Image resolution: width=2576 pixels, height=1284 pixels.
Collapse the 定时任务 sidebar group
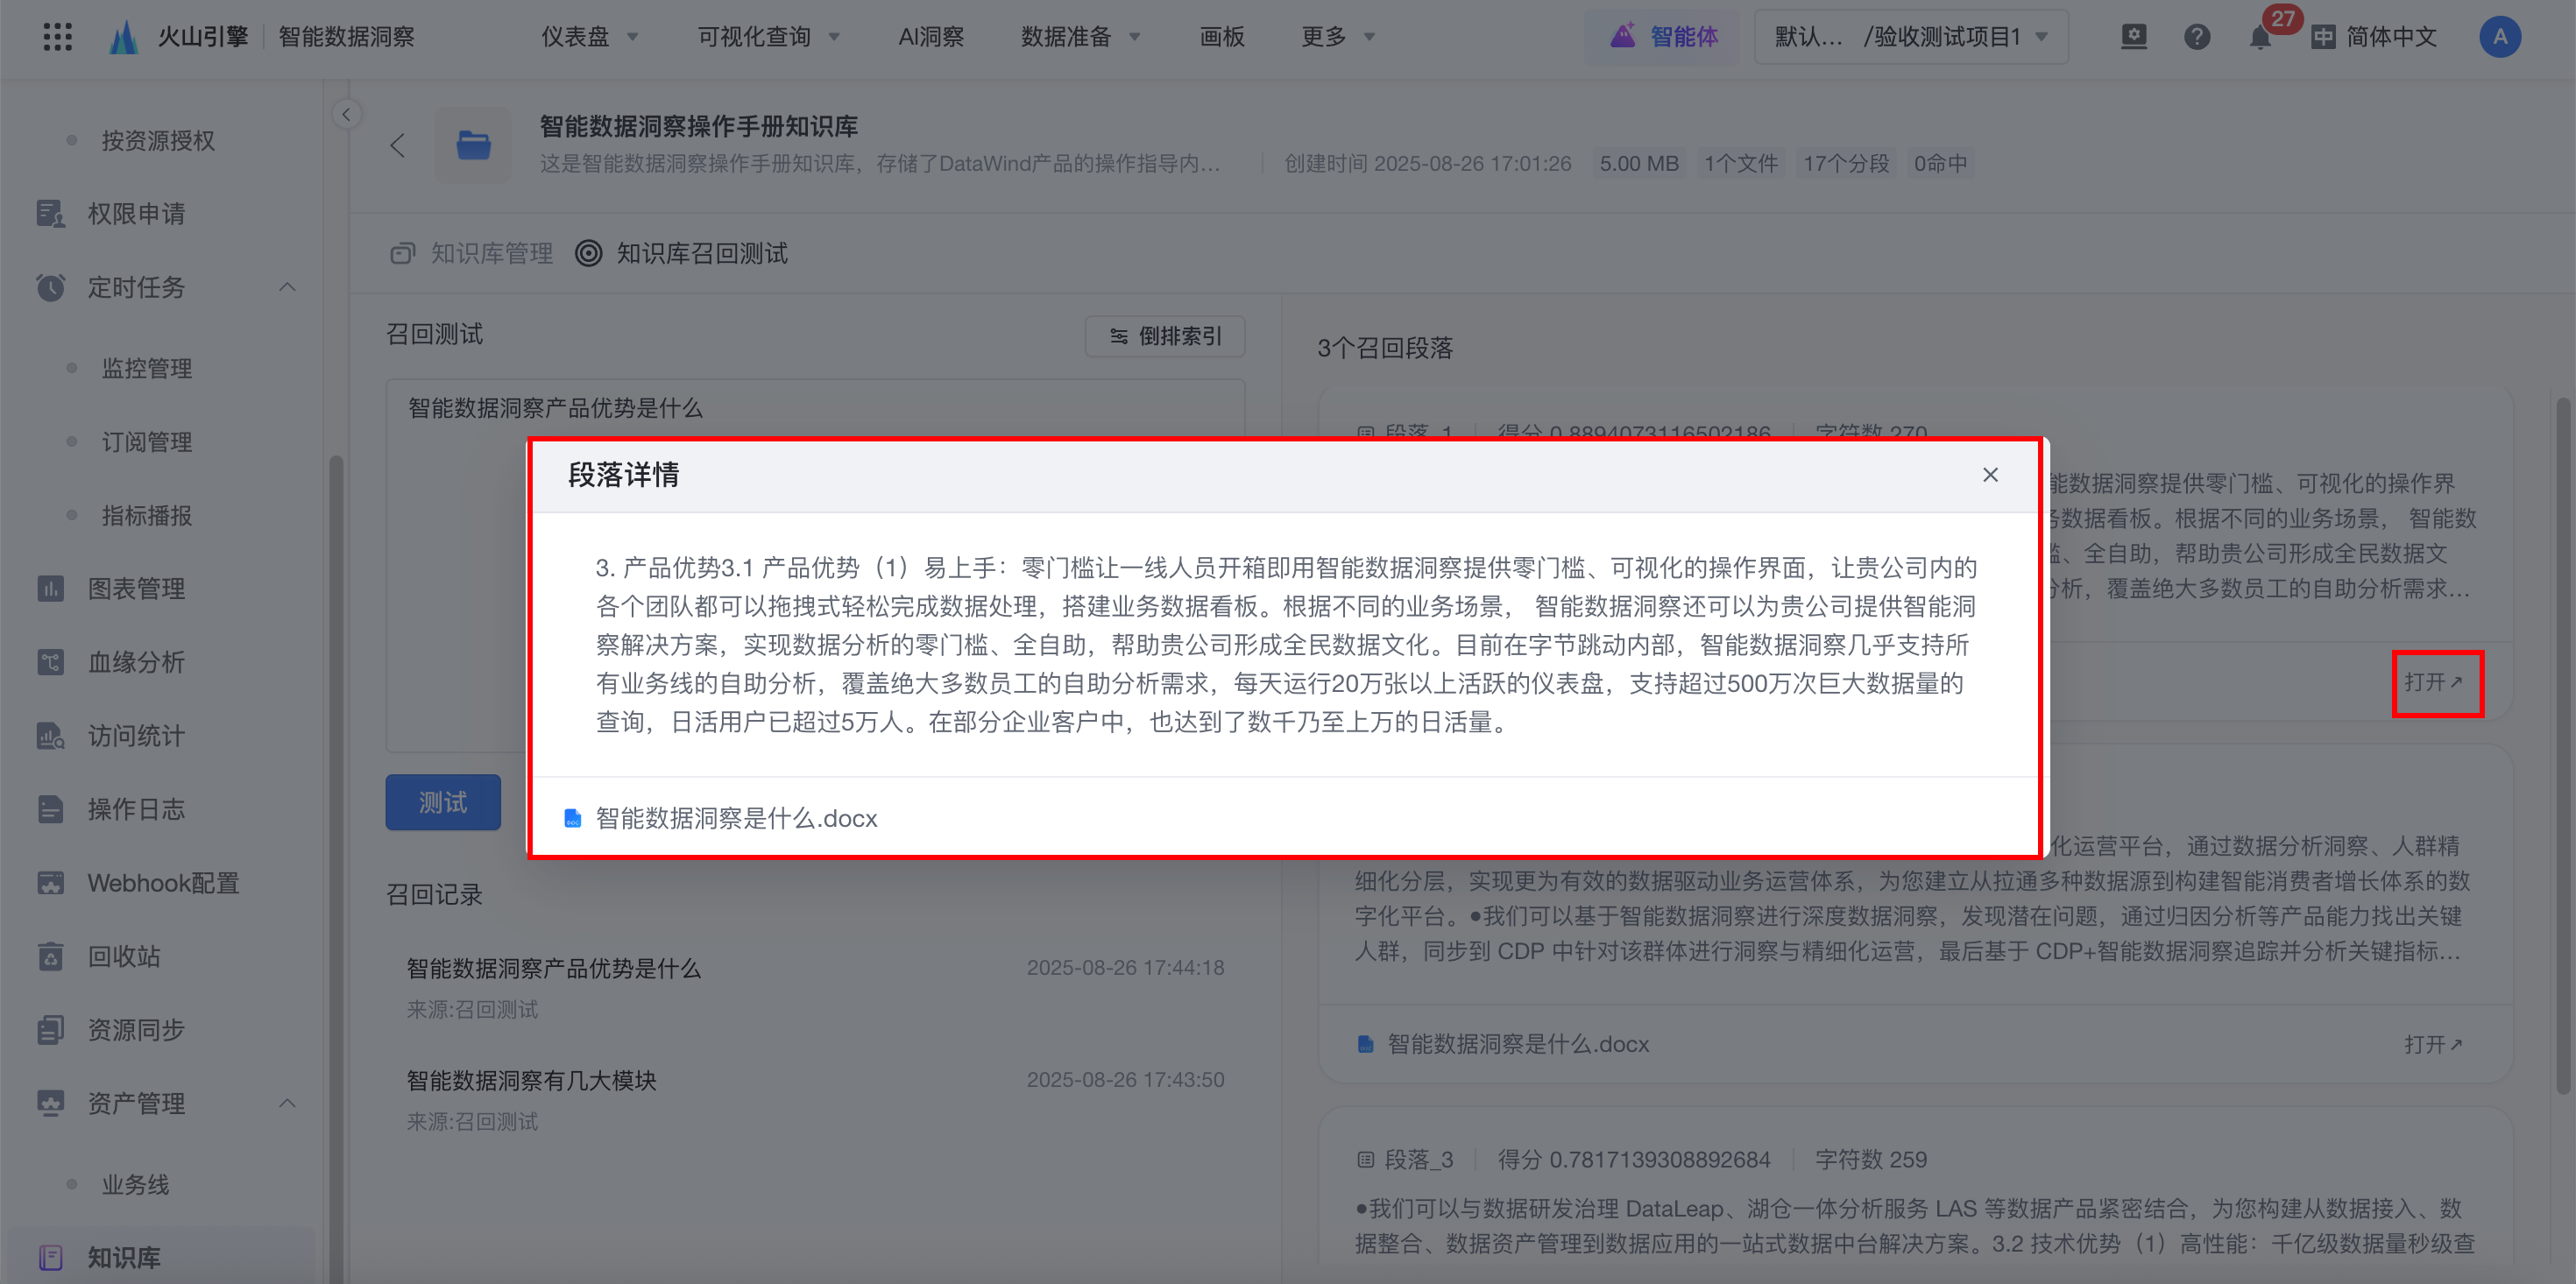[x=287, y=288]
